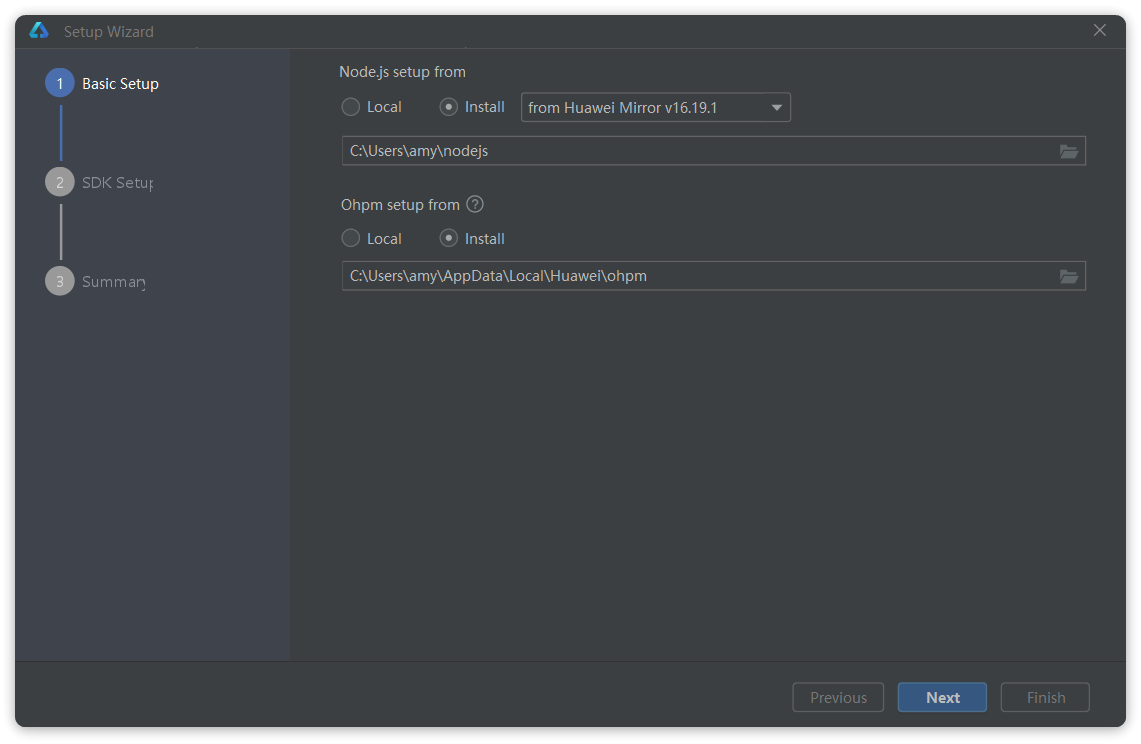Go to the Summary step
This screenshot has height=744, width=1141.
coord(95,281)
